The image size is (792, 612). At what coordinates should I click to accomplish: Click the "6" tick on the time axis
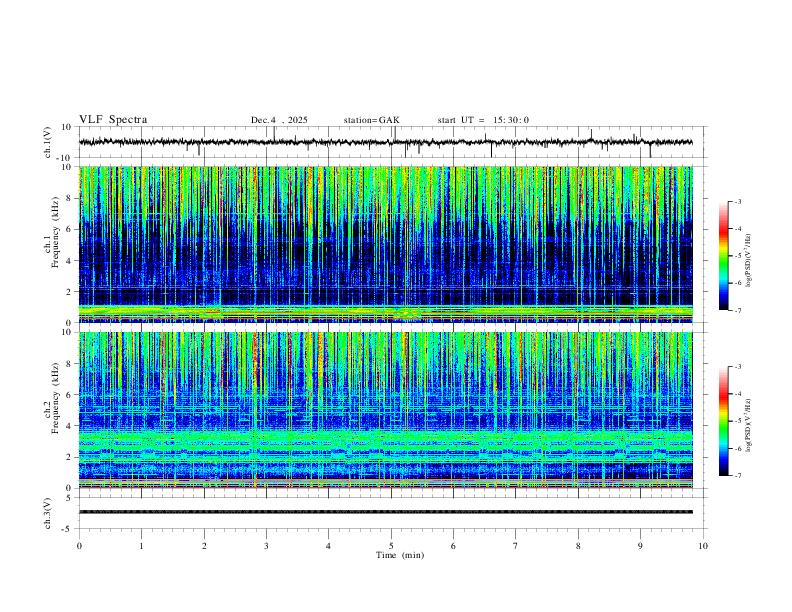pyautogui.click(x=454, y=546)
